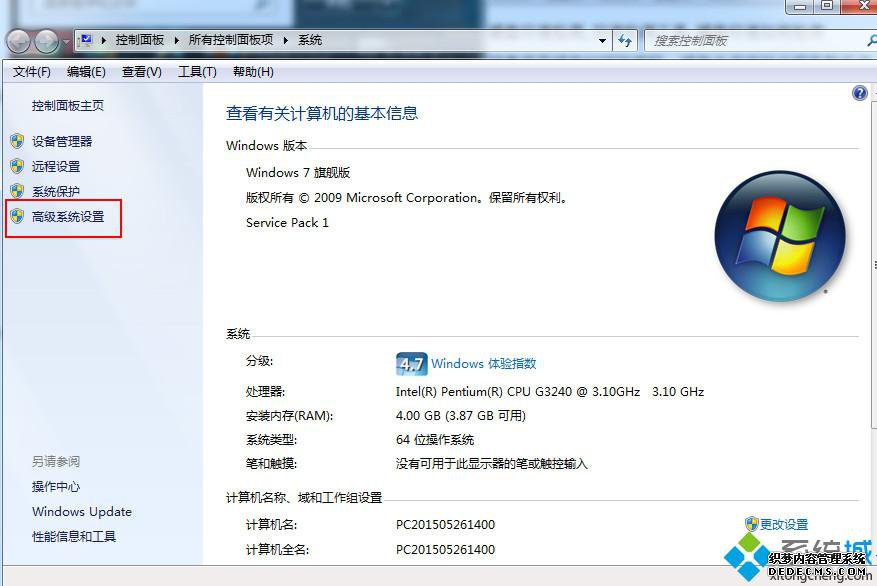Viewport: 877px width, 586px height.
Task: Open 性能信息和工具 link
Action: (74, 537)
